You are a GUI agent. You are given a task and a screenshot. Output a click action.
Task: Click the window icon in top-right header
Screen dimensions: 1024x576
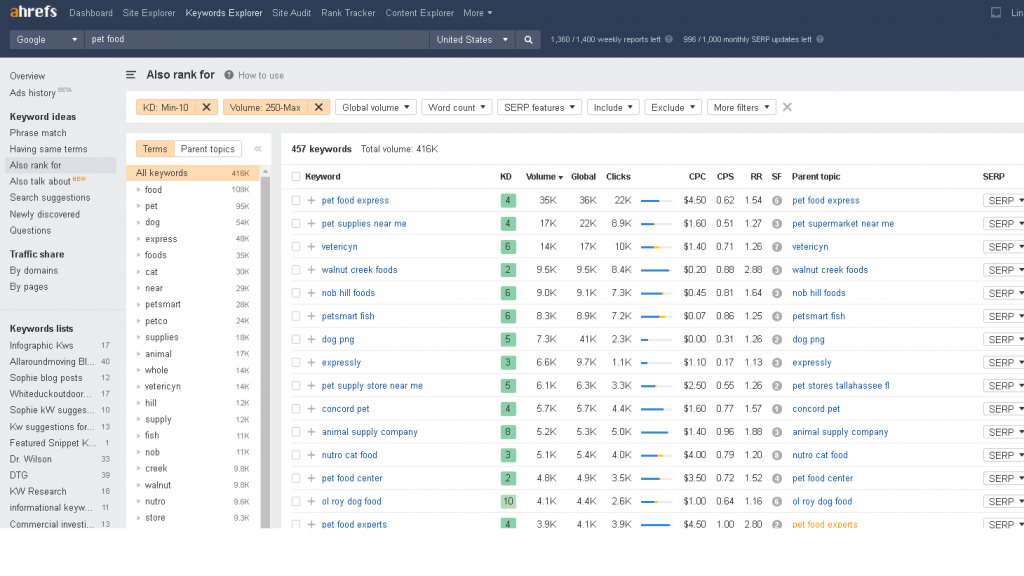coord(995,12)
